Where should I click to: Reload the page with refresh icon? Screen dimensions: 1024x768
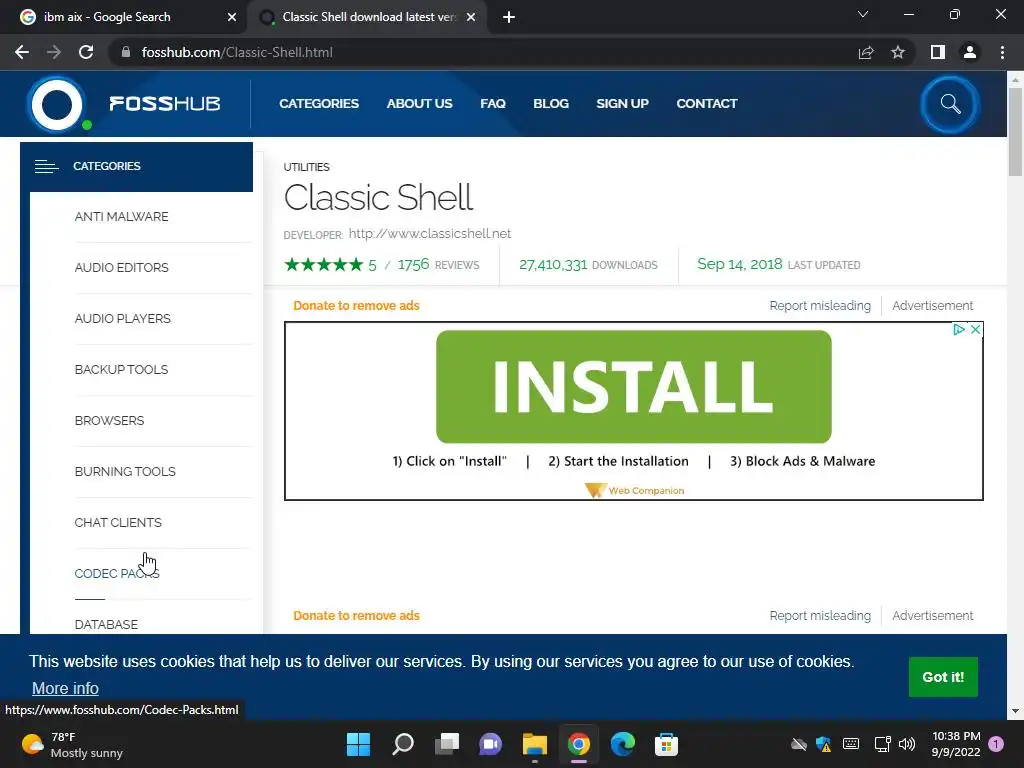[86, 52]
